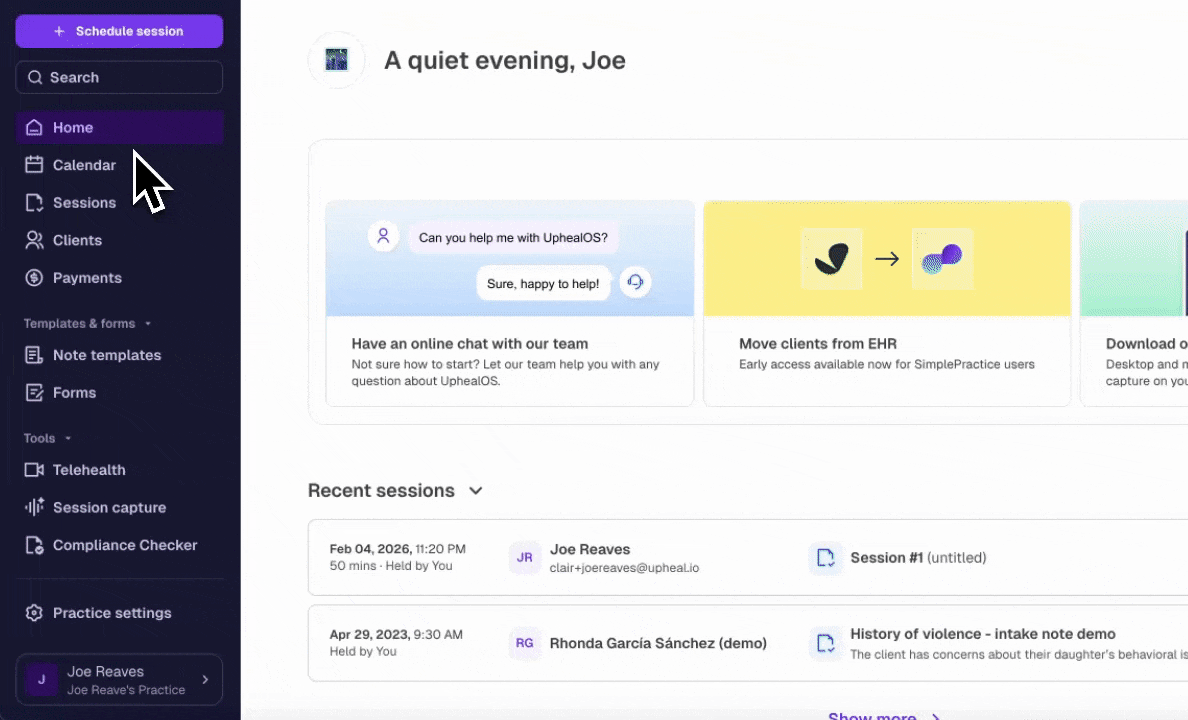The image size is (1188, 720).
Task: Click the chevron on Joe Reaves card
Action: [x=205, y=680]
